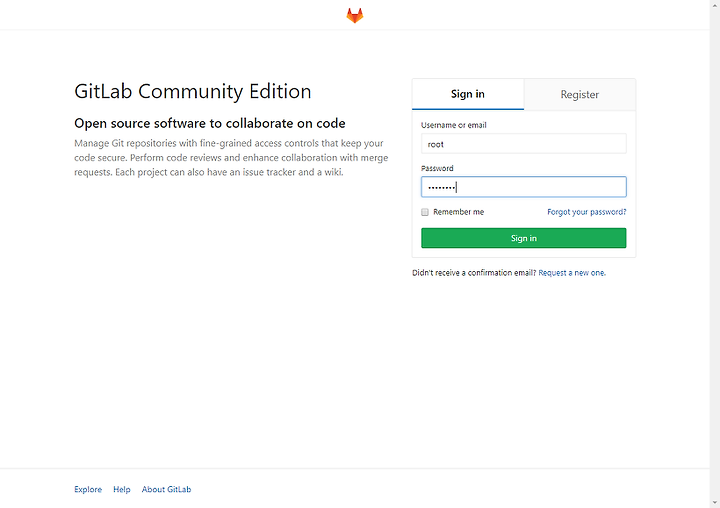720x508 pixels.
Task: Click the Password field label
Action: pyautogui.click(x=437, y=168)
